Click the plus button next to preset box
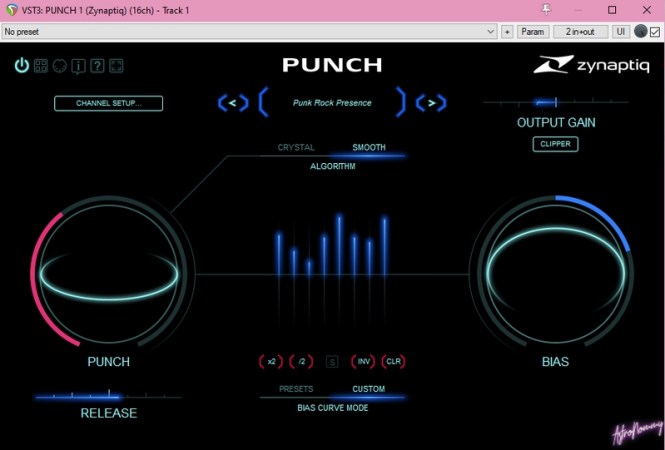 pyautogui.click(x=507, y=32)
